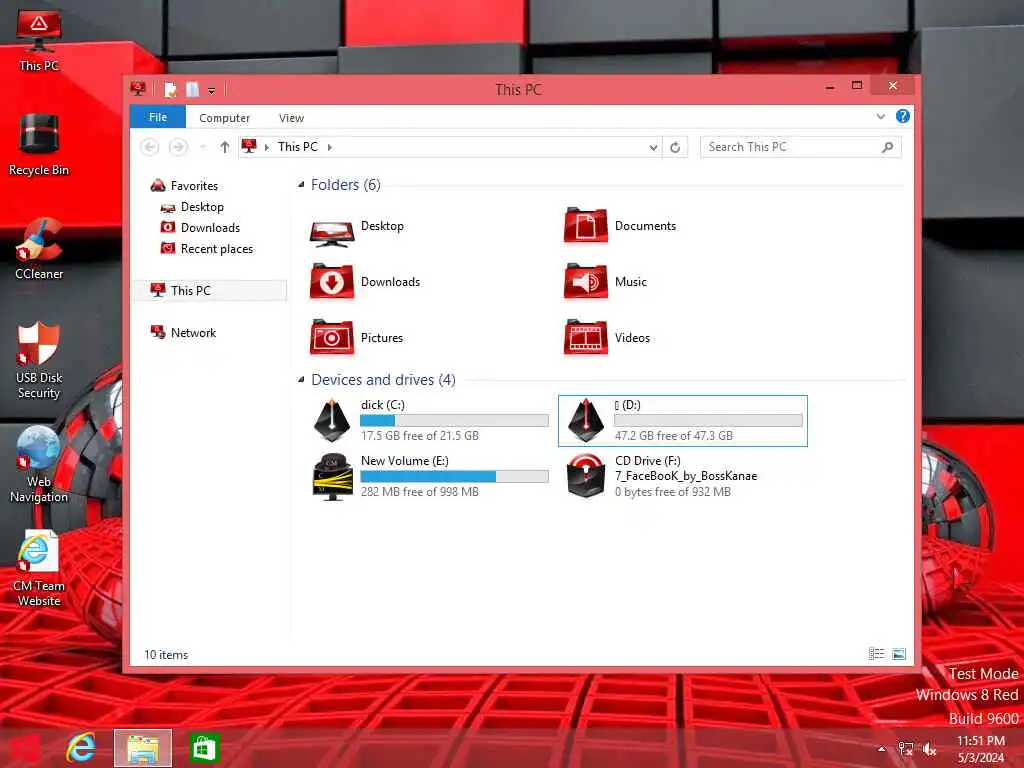Go up one level with the Up arrow
1024x768 pixels.
(x=225, y=147)
